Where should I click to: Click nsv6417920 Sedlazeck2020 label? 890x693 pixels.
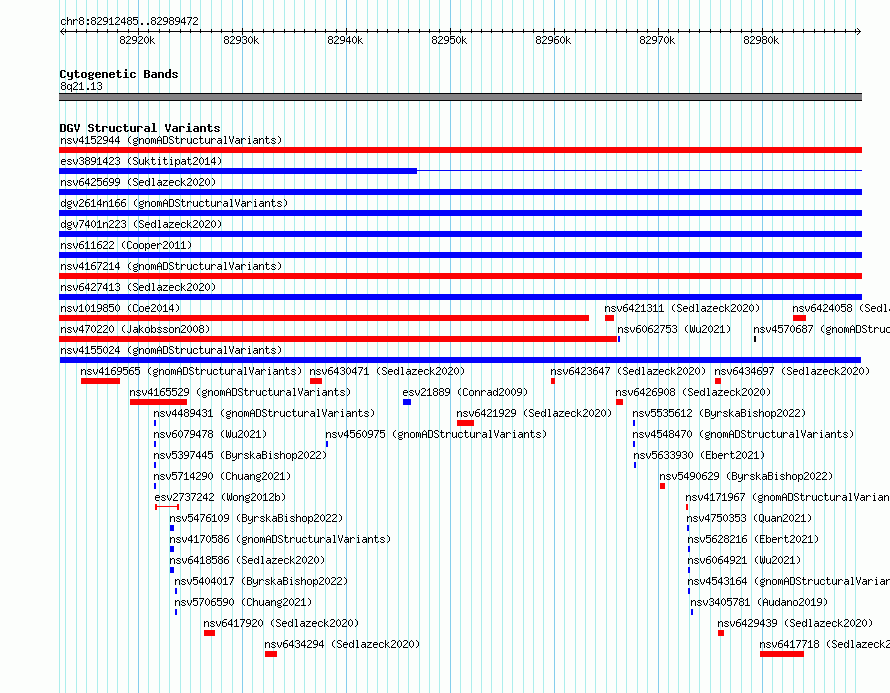coord(281,623)
